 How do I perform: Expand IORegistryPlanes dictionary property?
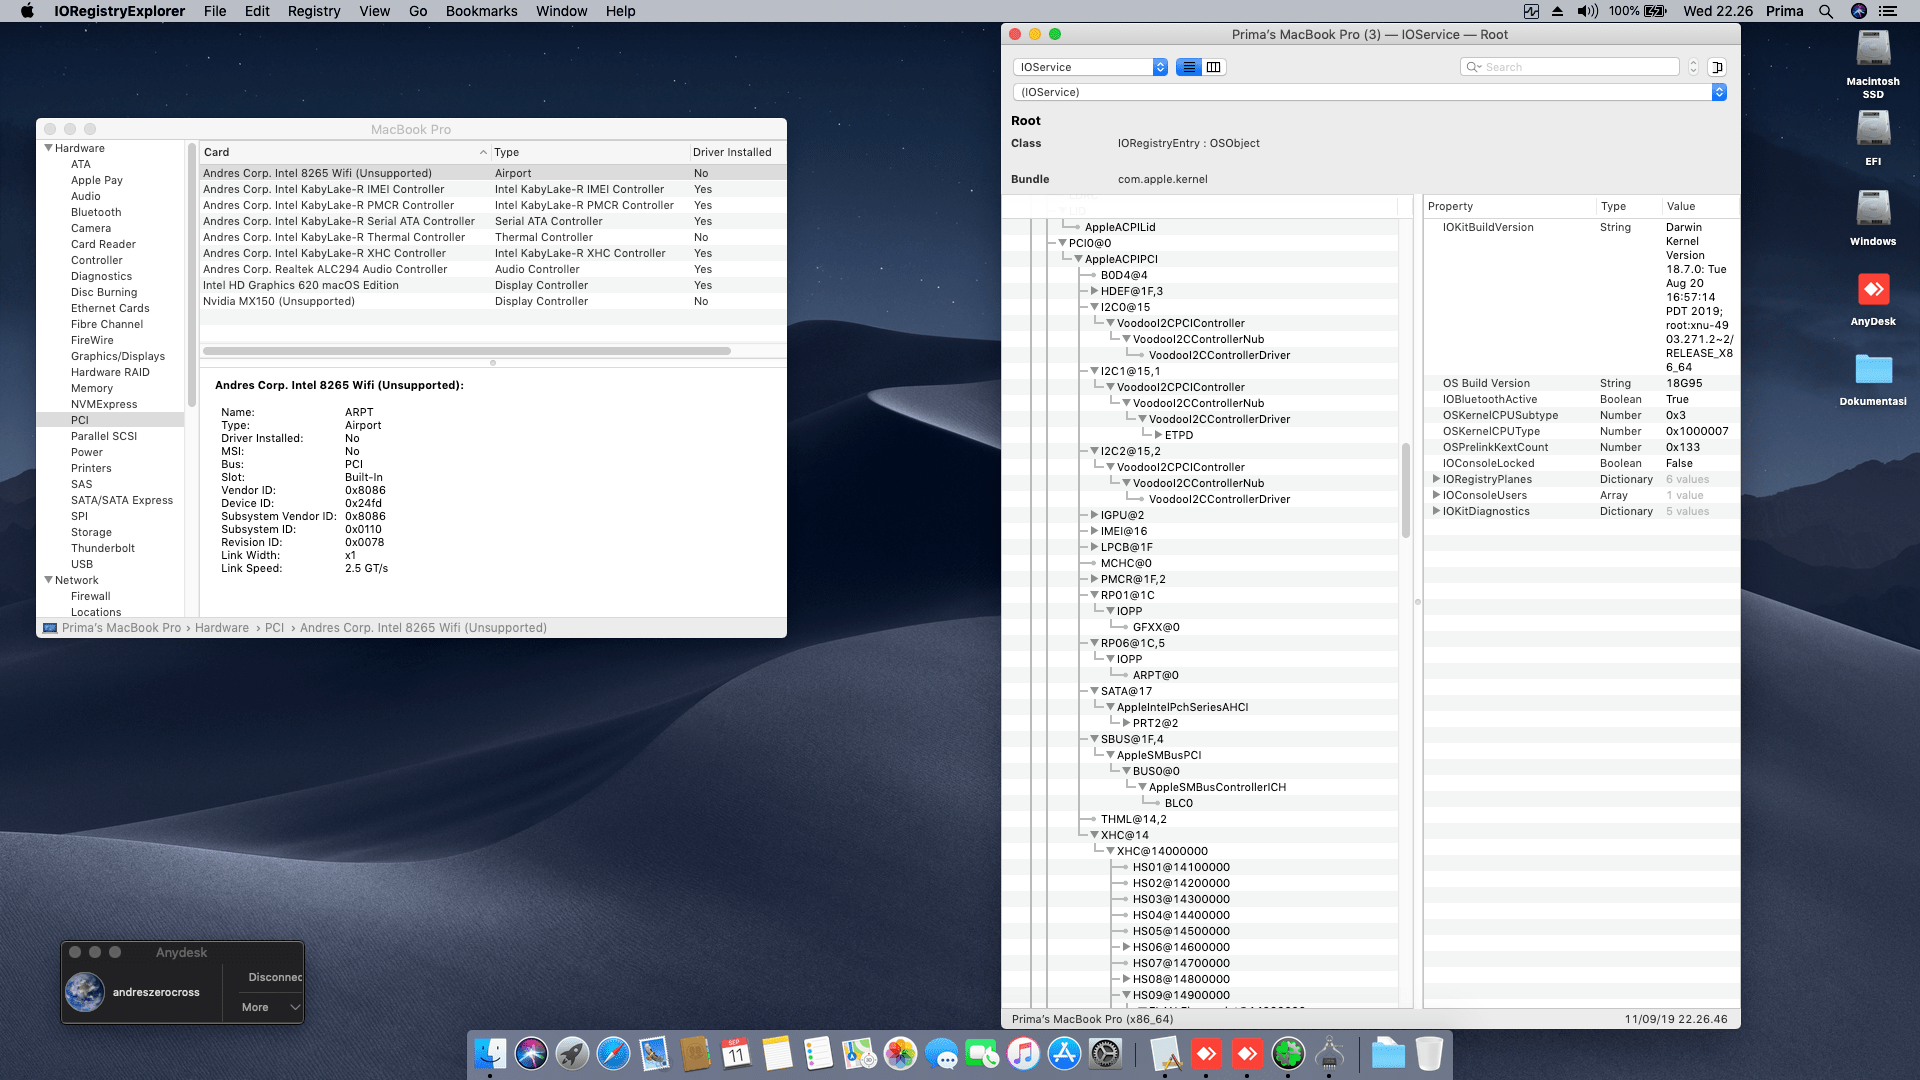[1436, 479]
